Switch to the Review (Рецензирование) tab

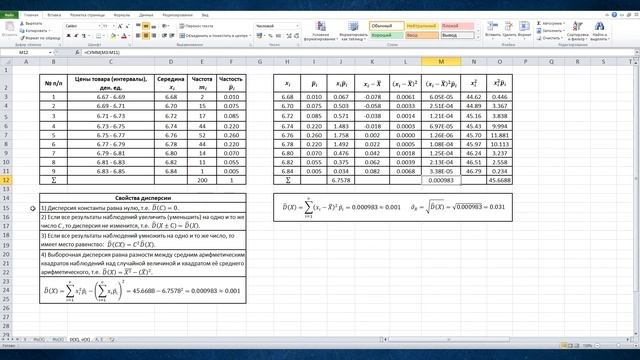177,15
